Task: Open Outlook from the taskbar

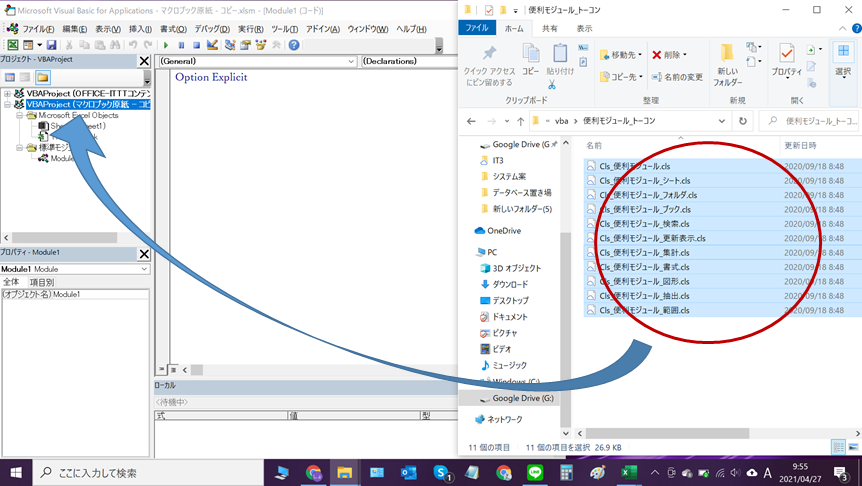Action: coord(408,473)
